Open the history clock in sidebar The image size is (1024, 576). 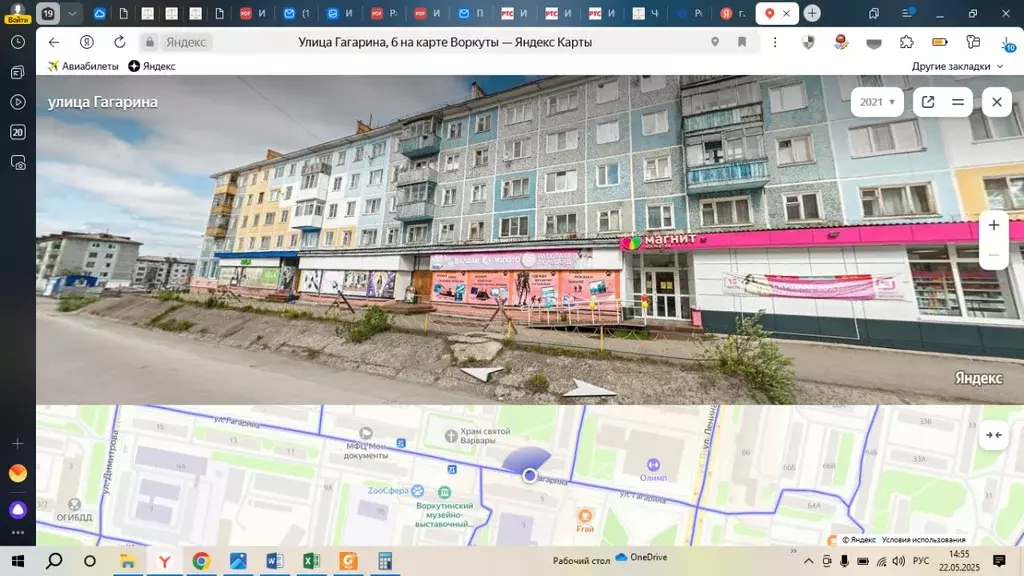[18, 42]
